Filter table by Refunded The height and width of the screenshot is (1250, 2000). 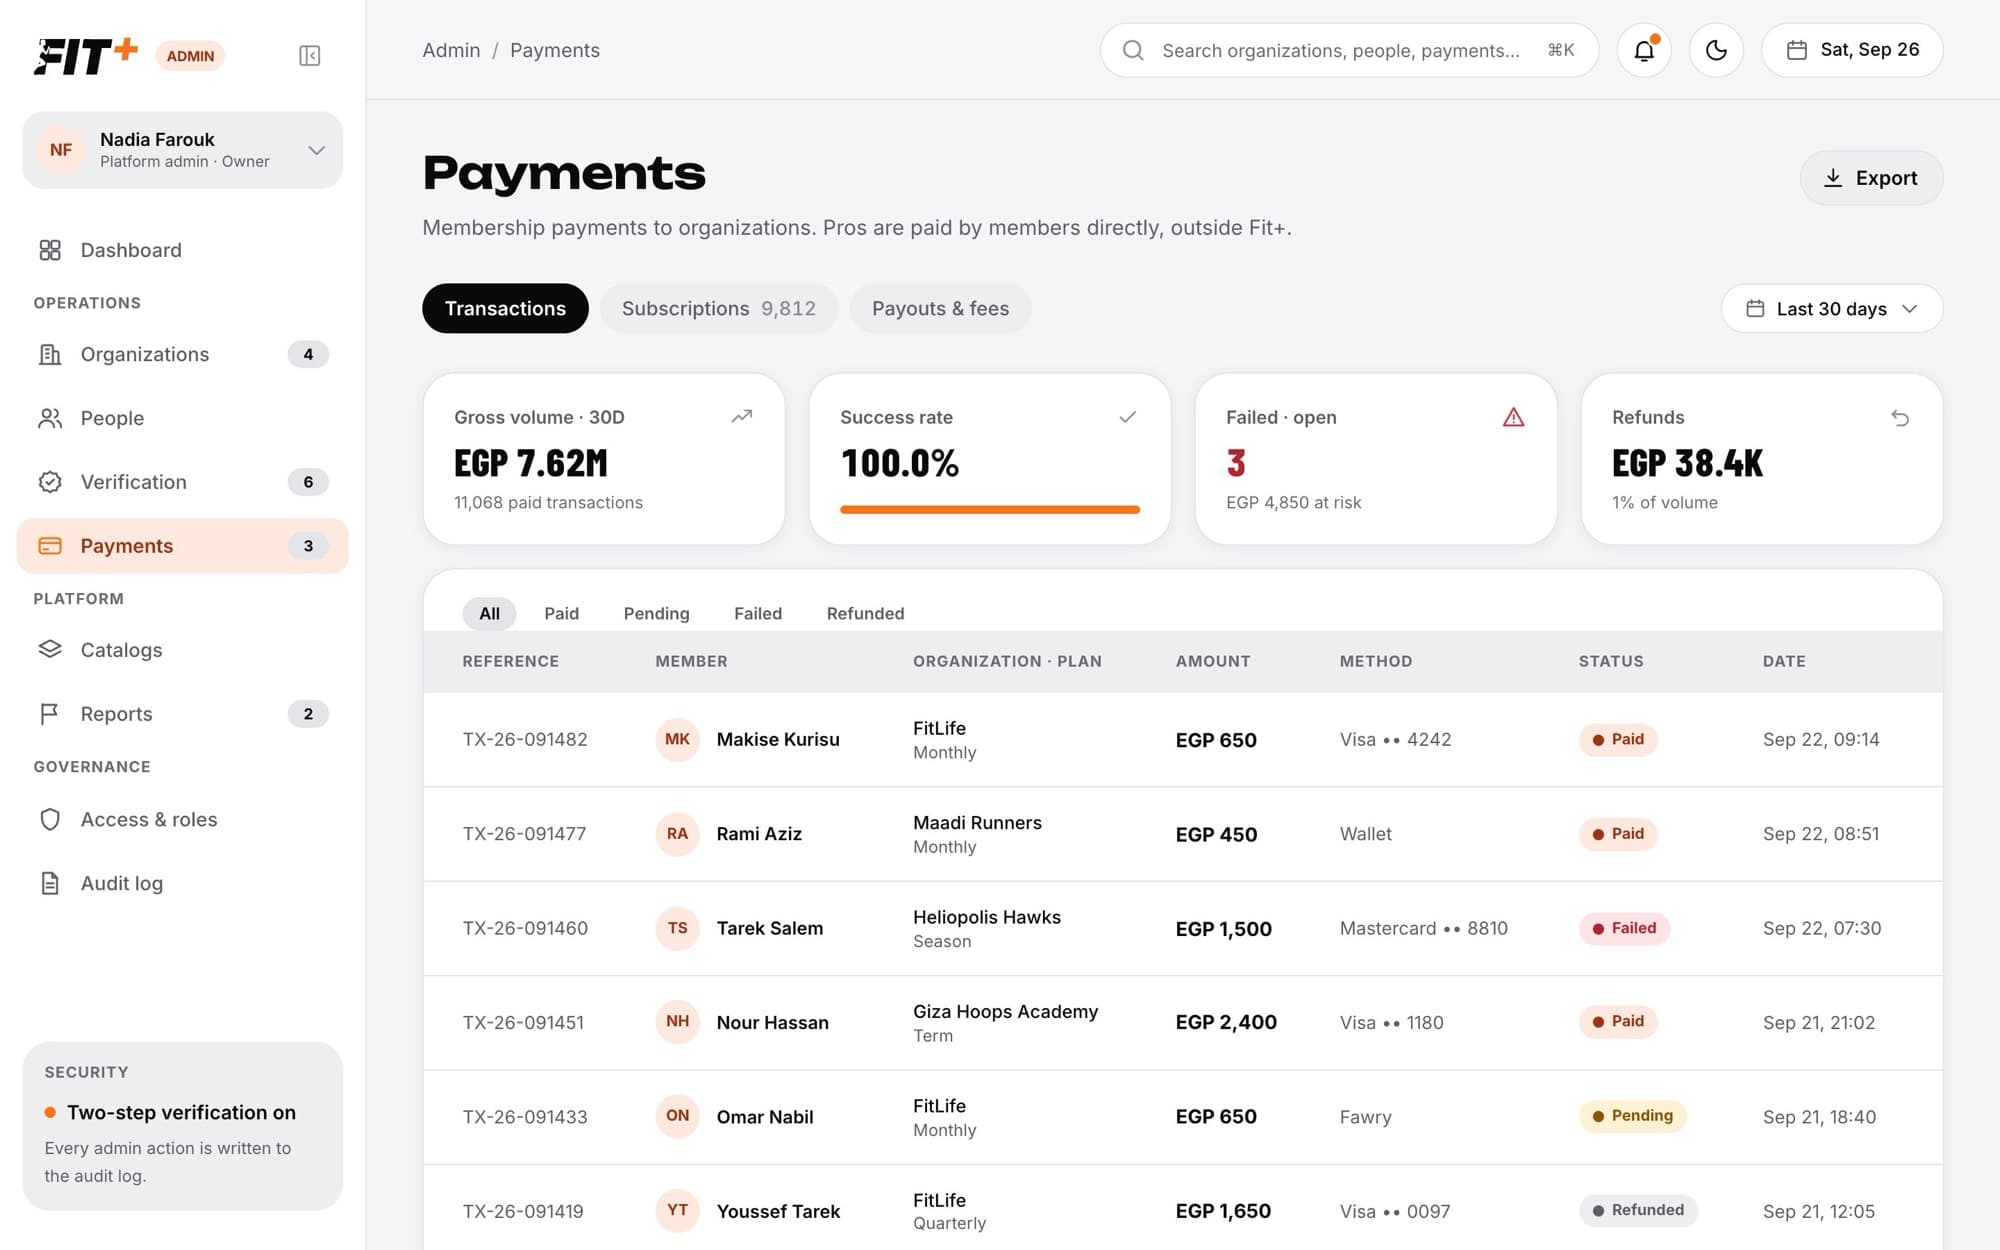pos(865,613)
